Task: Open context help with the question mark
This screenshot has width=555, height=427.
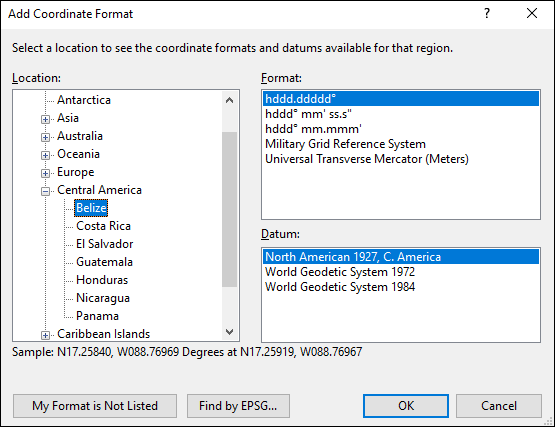Action: [487, 13]
